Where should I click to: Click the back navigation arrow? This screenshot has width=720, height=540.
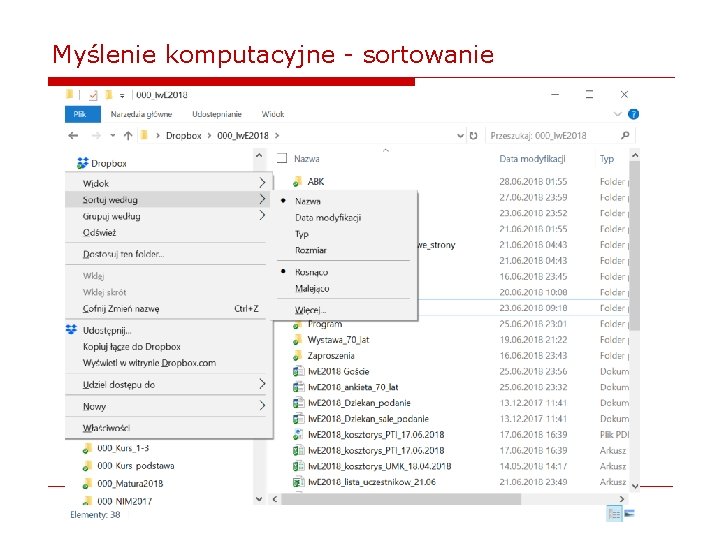73,135
